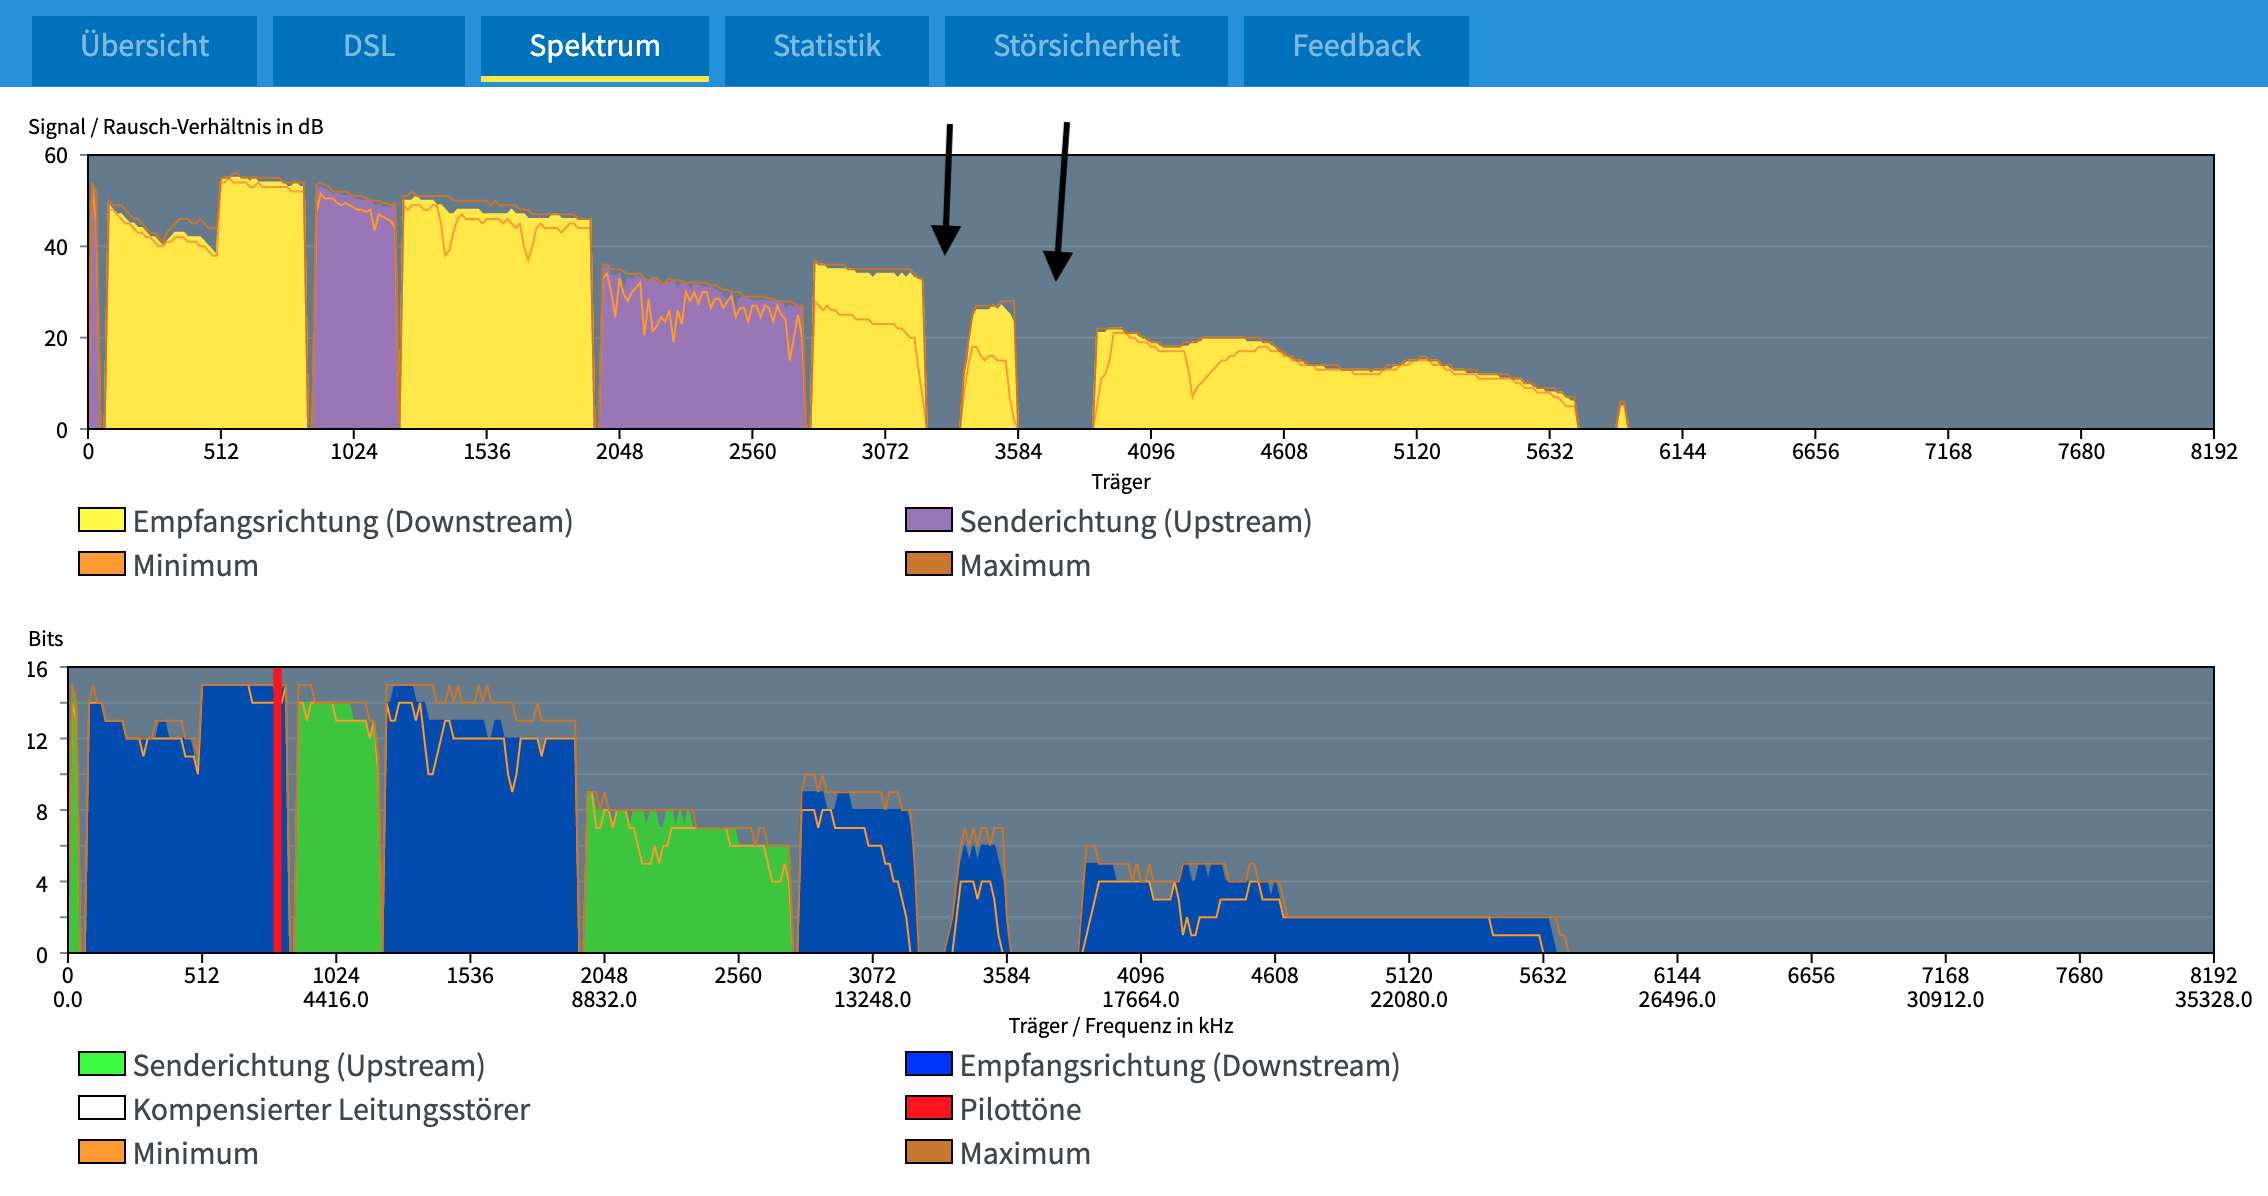
Task: Click brown Maximum swatch under SNR chart
Action: (928, 564)
